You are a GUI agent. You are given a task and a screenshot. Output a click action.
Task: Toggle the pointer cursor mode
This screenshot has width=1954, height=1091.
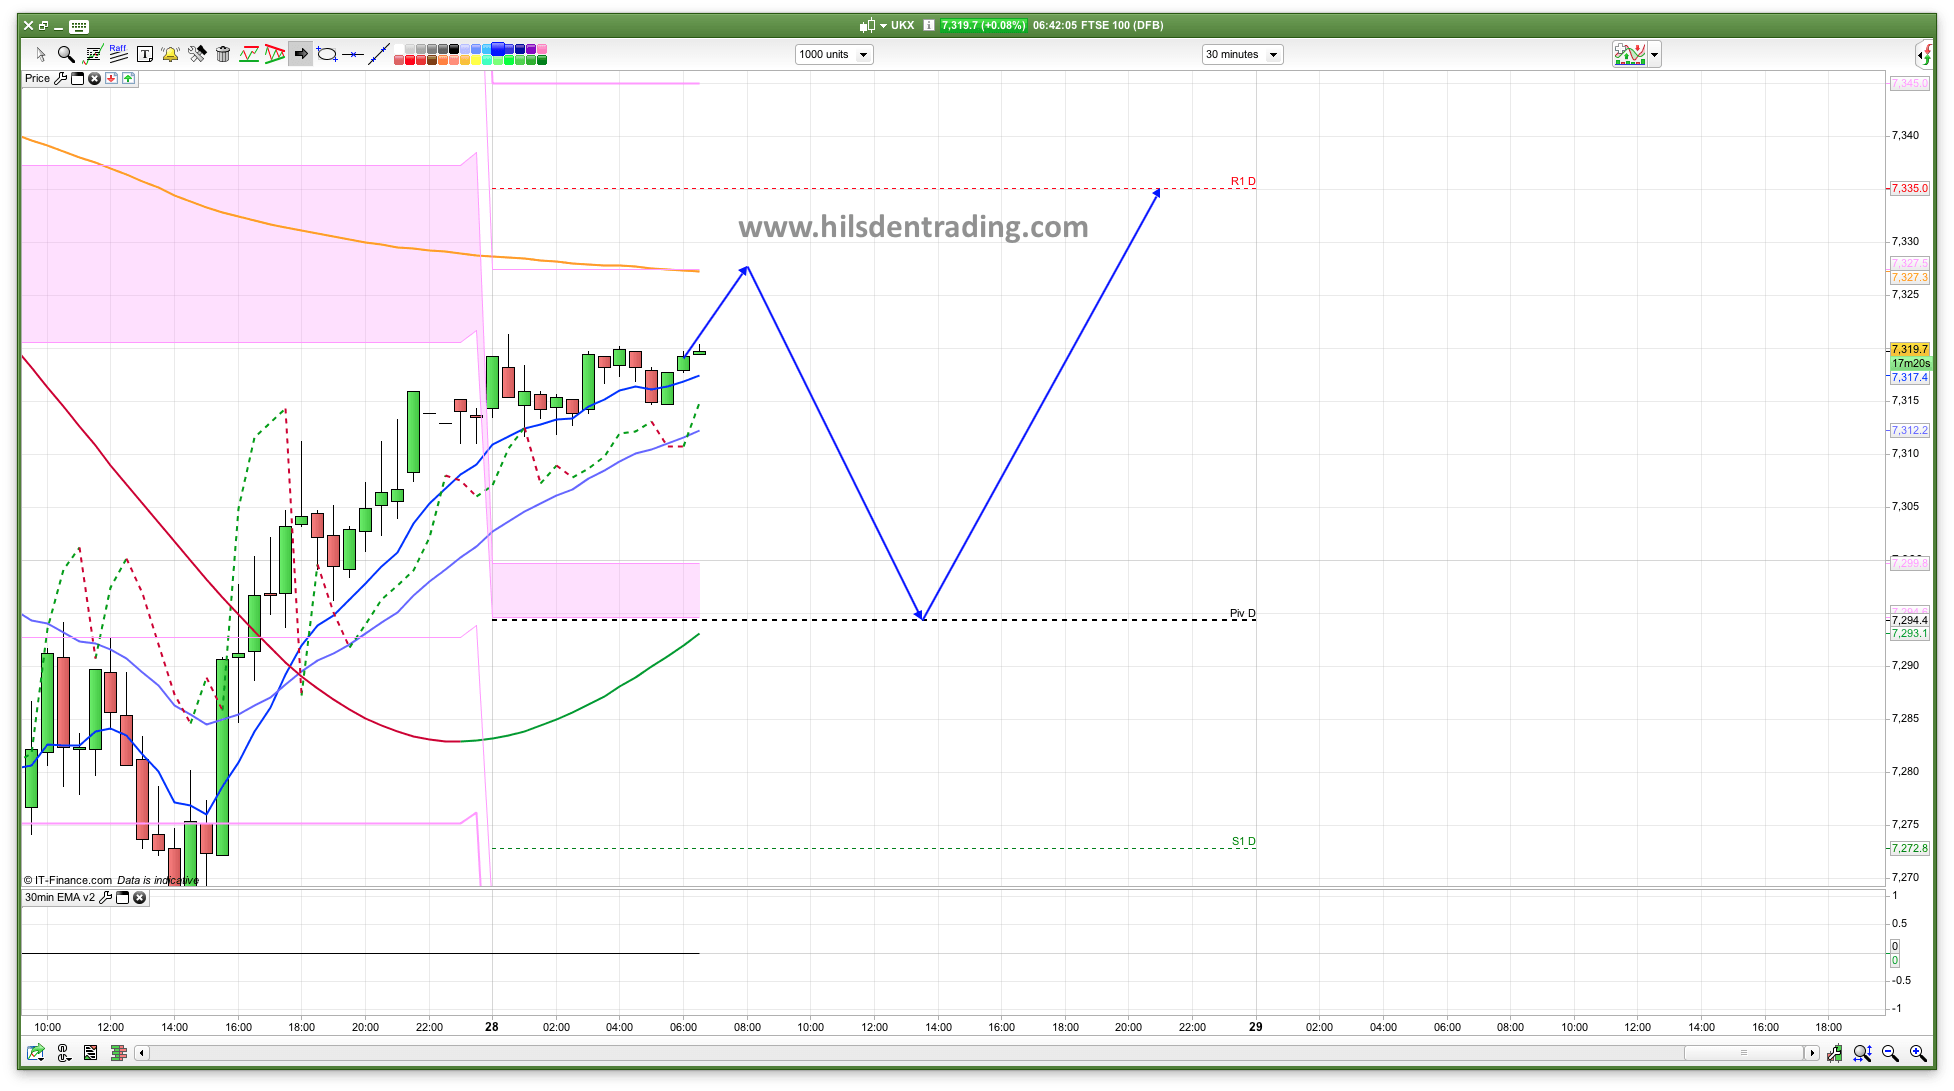pos(41,54)
